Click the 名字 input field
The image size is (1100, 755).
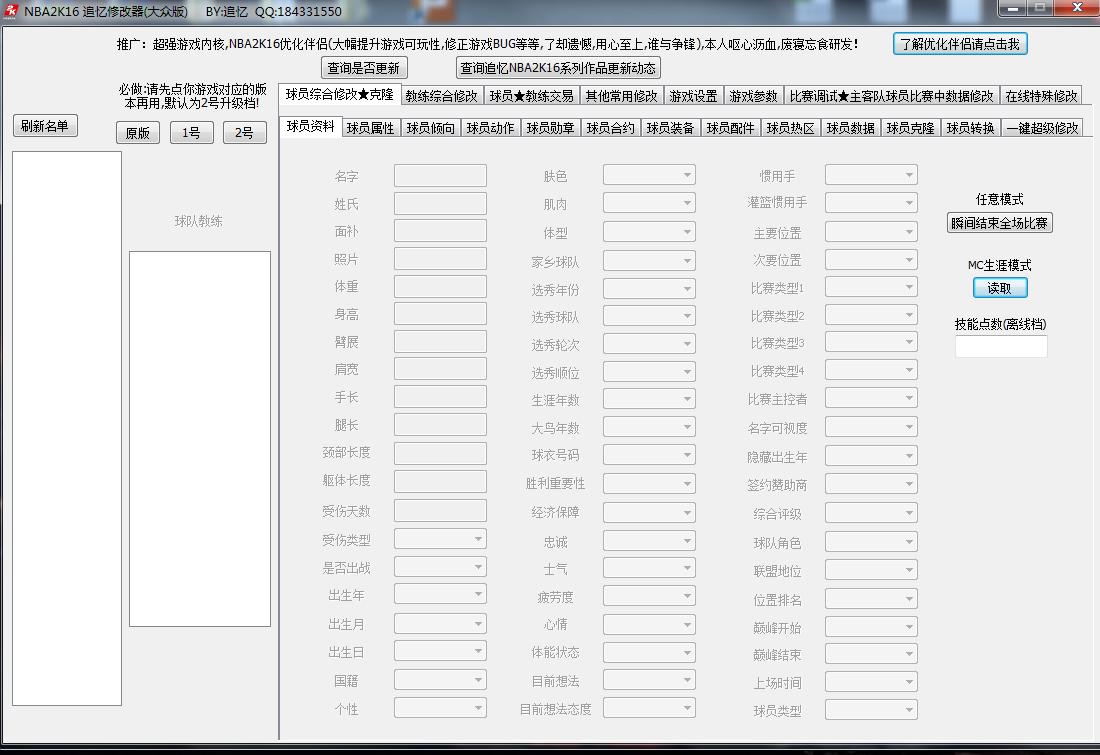coord(441,175)
